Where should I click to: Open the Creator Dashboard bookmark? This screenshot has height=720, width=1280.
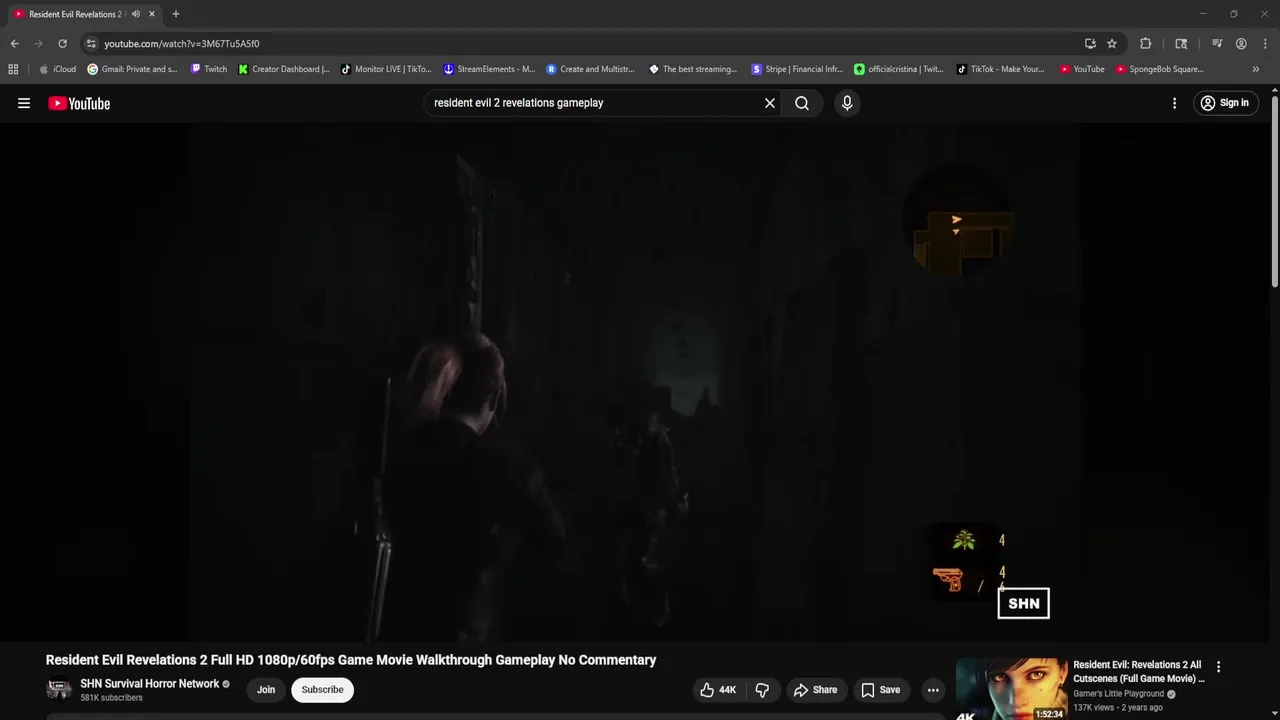(284, 69)
